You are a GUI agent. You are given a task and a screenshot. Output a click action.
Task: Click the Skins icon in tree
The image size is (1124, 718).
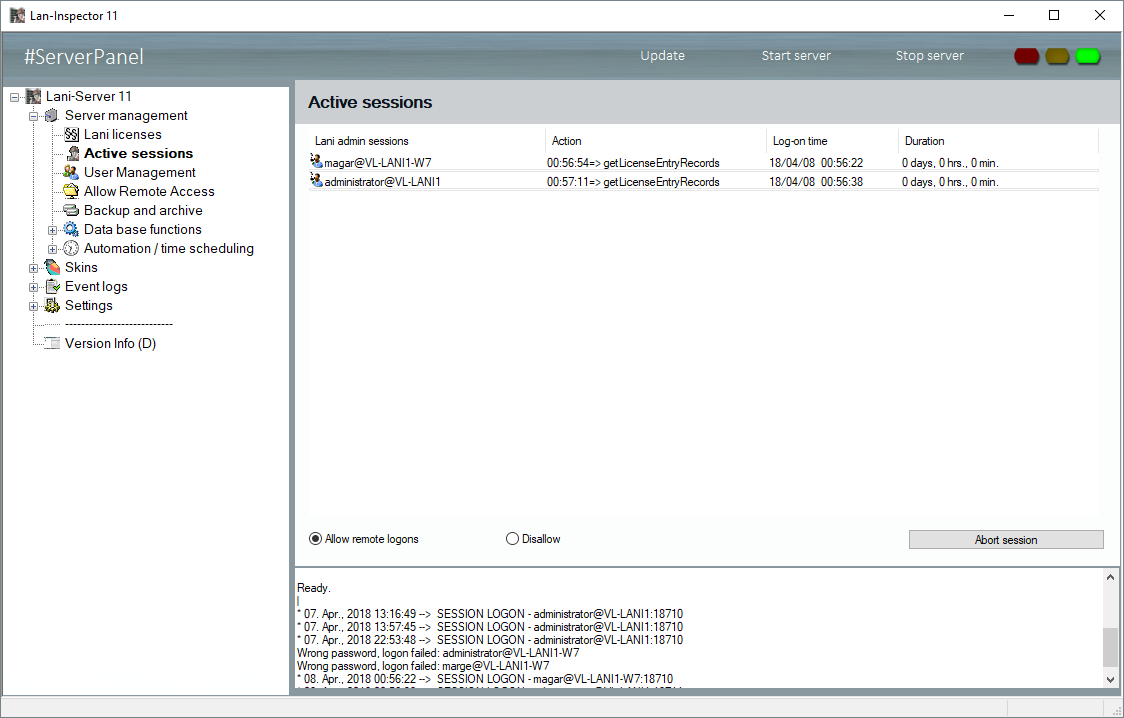[53, 268]
